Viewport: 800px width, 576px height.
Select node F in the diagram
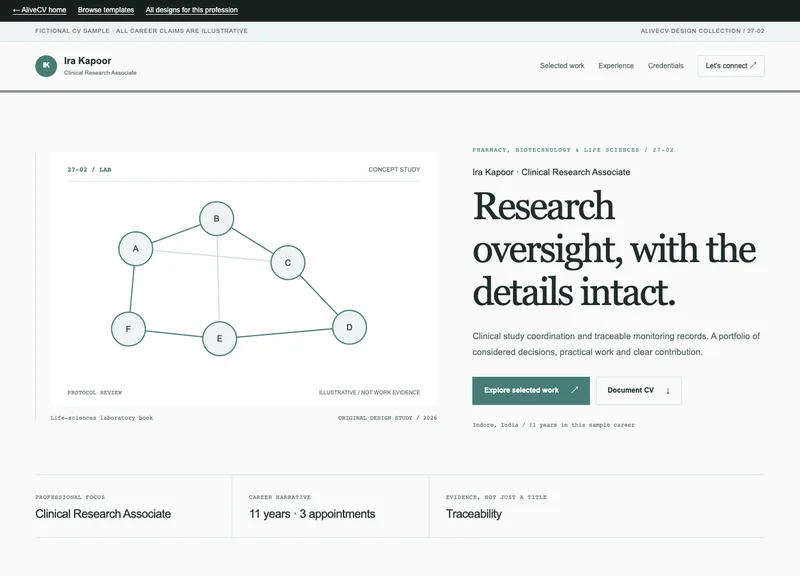coord(128,329)
